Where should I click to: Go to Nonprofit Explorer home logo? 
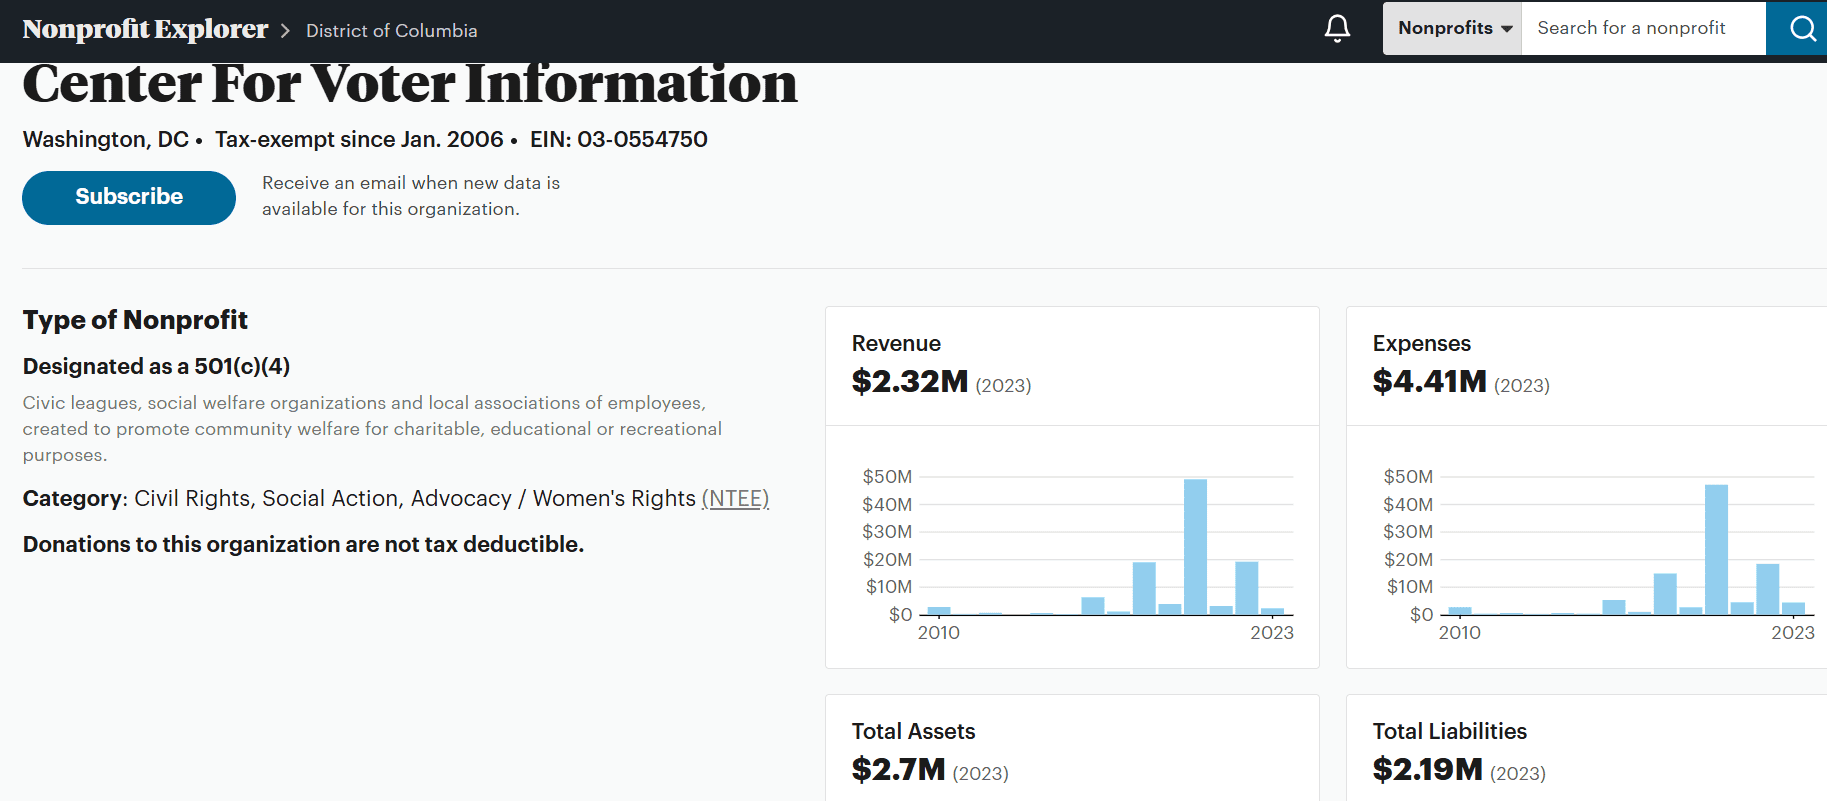click(145, 30)
